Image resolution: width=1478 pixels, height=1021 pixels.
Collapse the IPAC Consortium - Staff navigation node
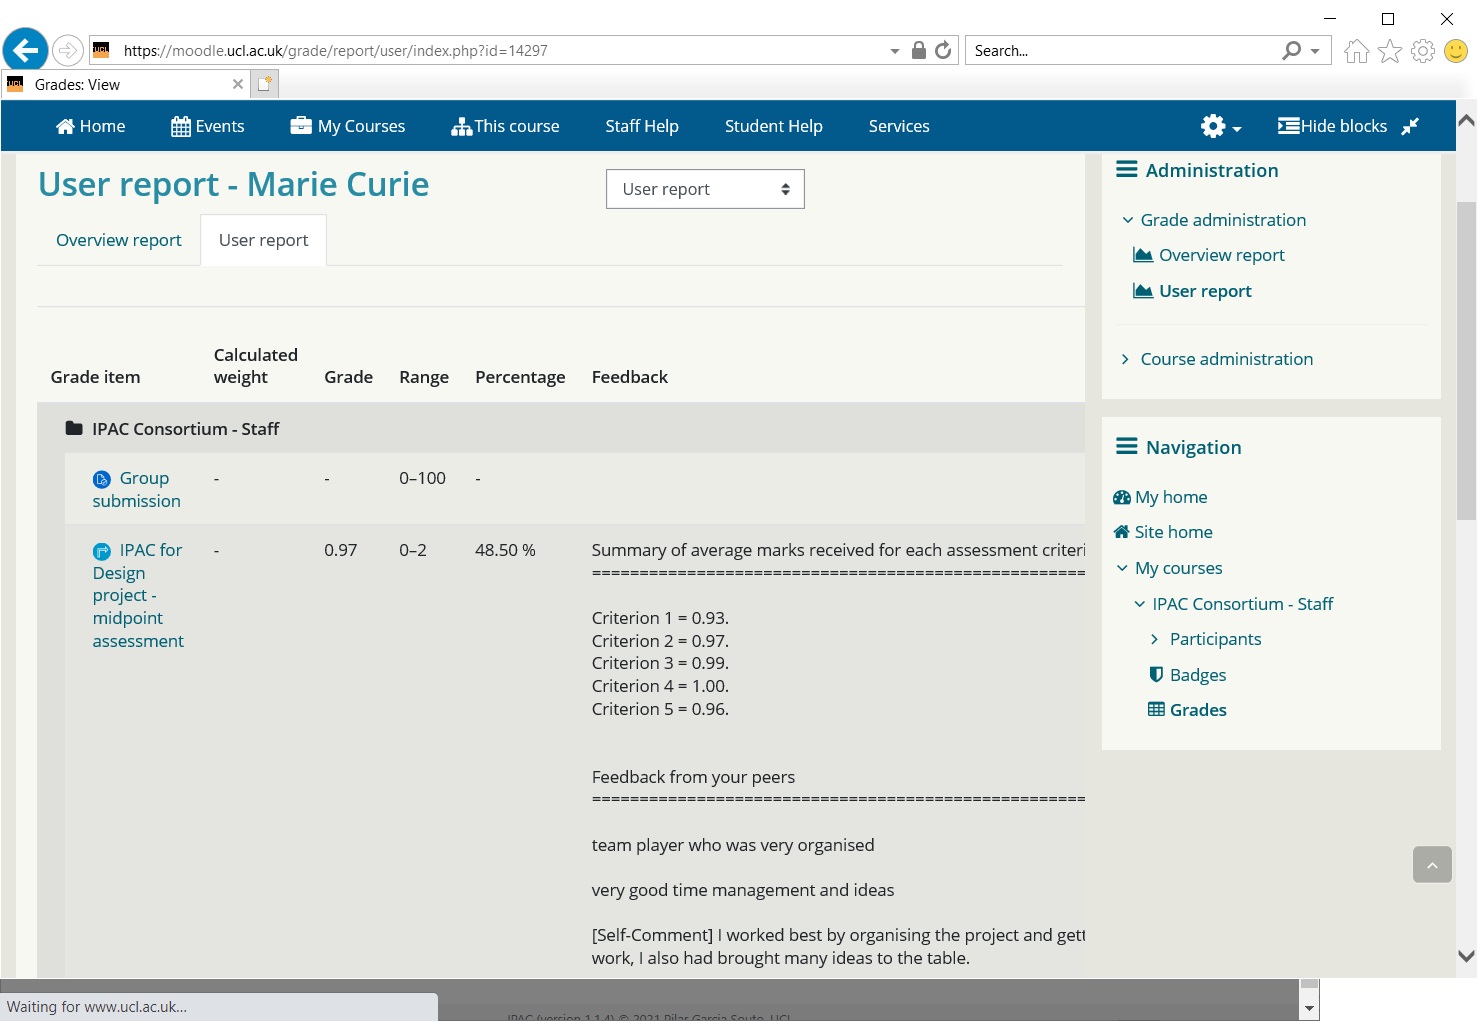click(x=1140, y=604)
